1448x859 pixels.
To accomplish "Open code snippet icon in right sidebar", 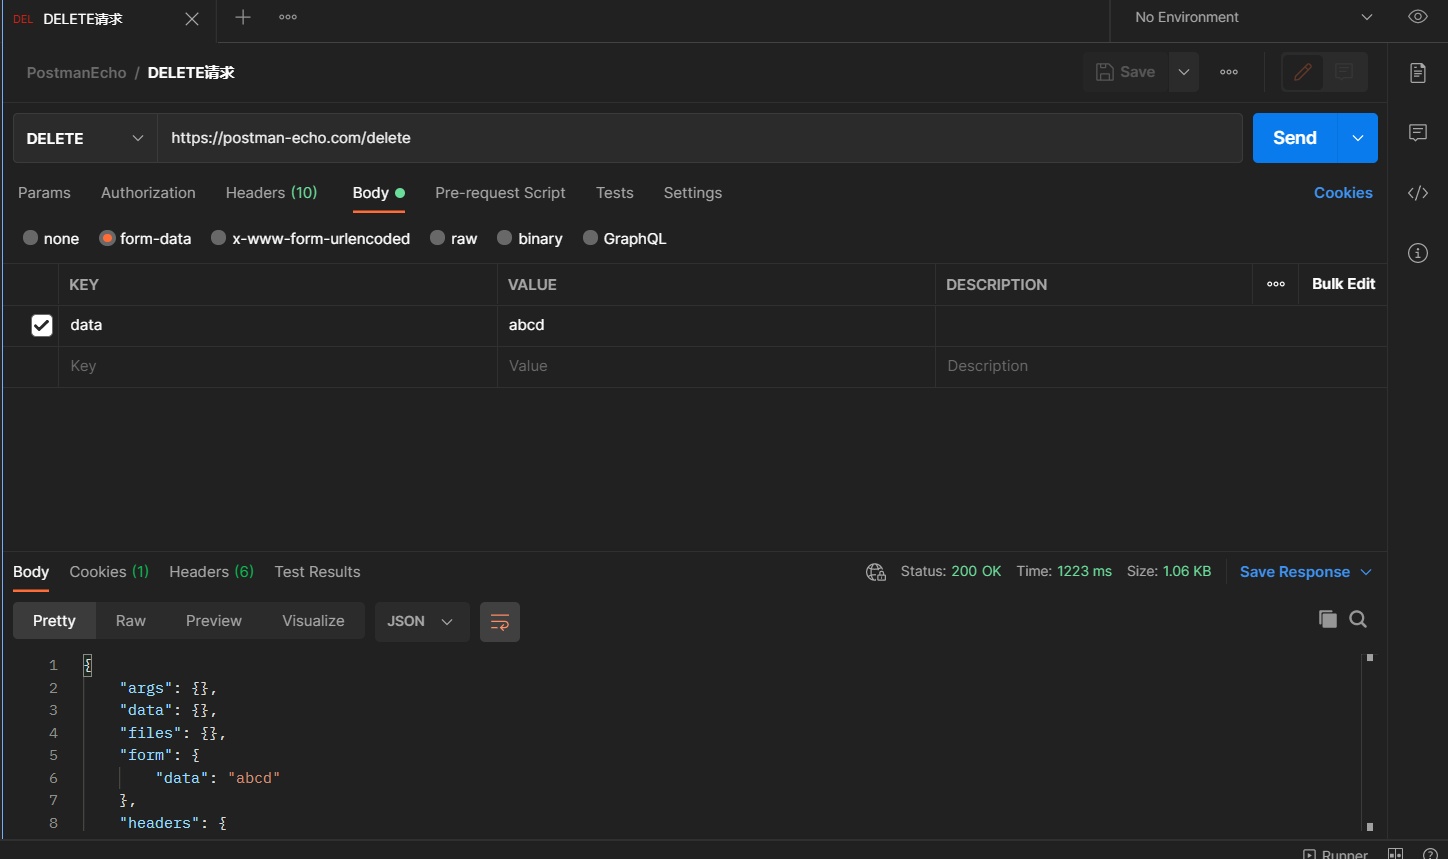I will click(1418, 193).
